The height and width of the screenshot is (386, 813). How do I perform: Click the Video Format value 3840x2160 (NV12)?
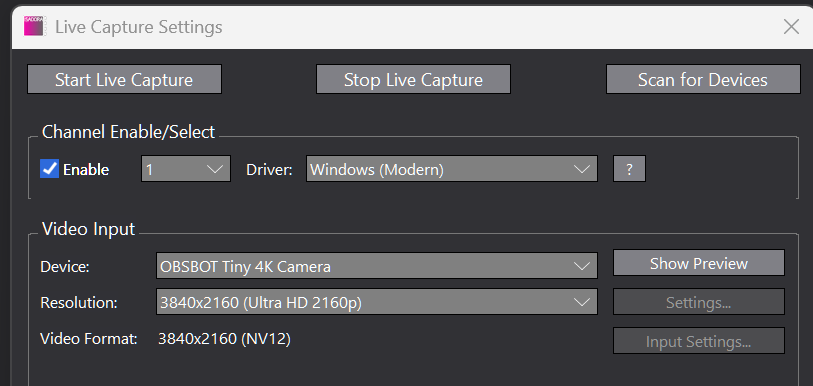pyautogui.click(x=225, y=339)
